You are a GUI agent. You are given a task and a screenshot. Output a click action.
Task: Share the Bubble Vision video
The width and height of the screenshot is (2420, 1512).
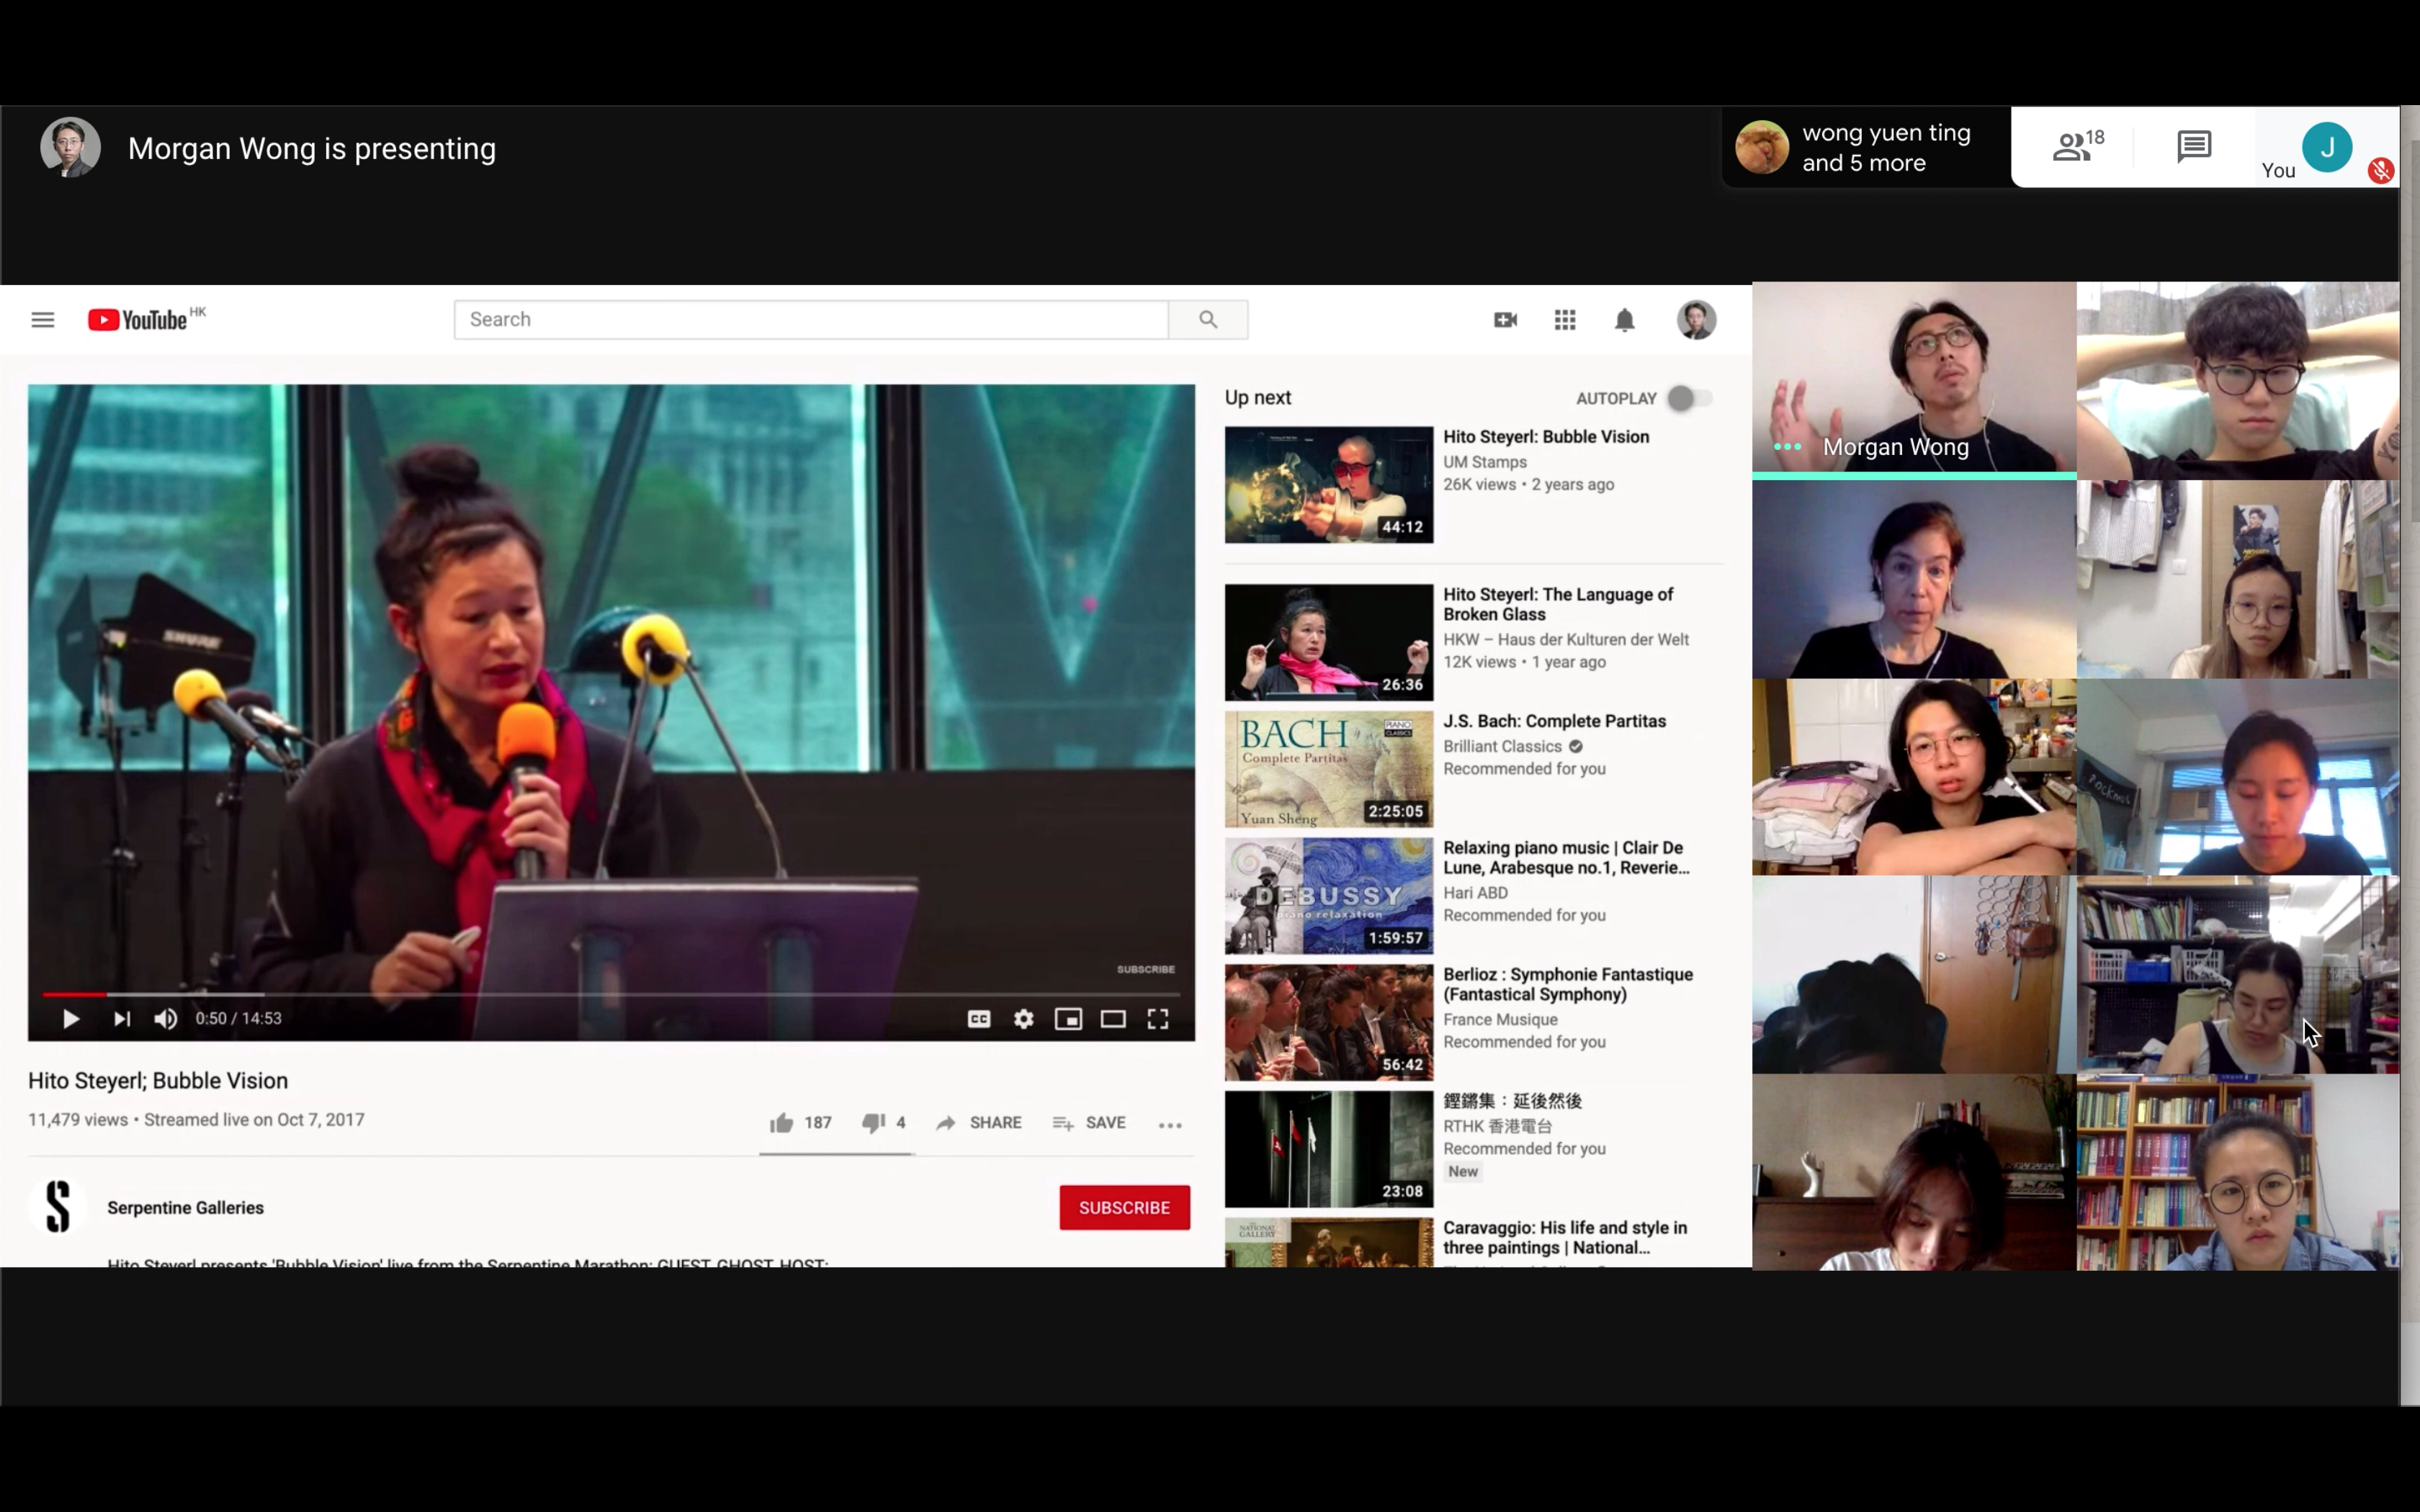(979, 1123)
